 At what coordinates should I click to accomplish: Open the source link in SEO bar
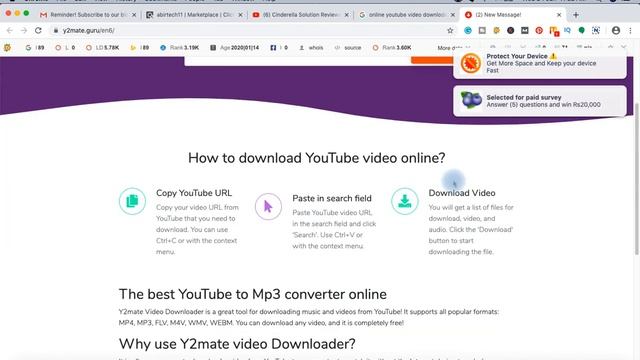click(x=348, y=48)
